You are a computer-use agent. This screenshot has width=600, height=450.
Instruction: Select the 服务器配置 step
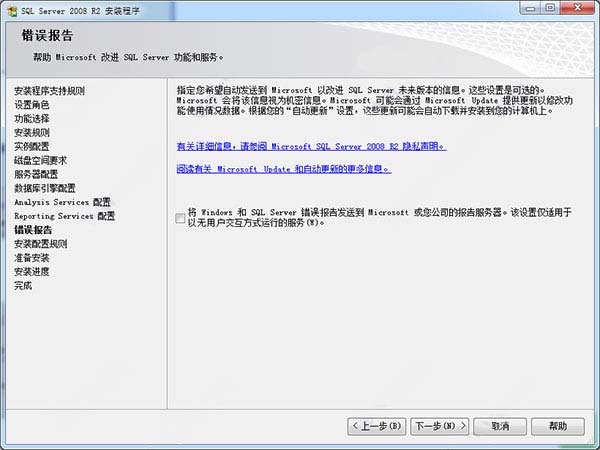pos(36,174)
